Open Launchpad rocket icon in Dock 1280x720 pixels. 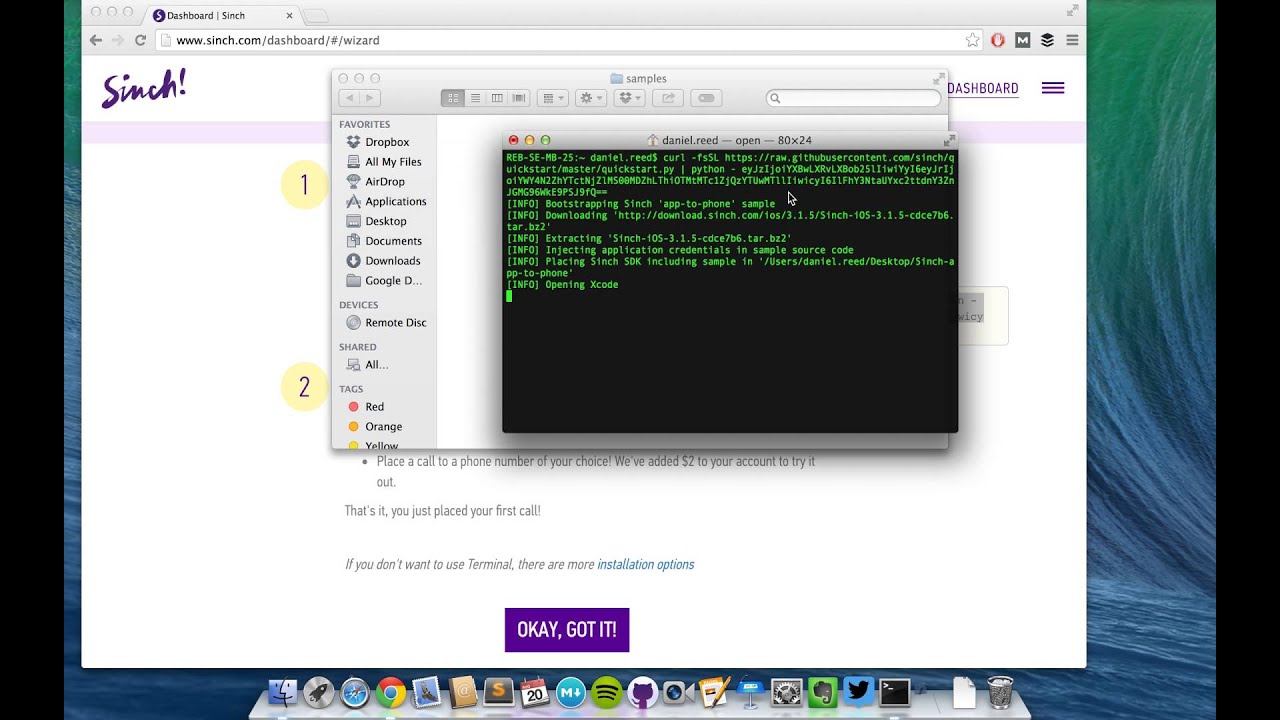coord(319,692)
